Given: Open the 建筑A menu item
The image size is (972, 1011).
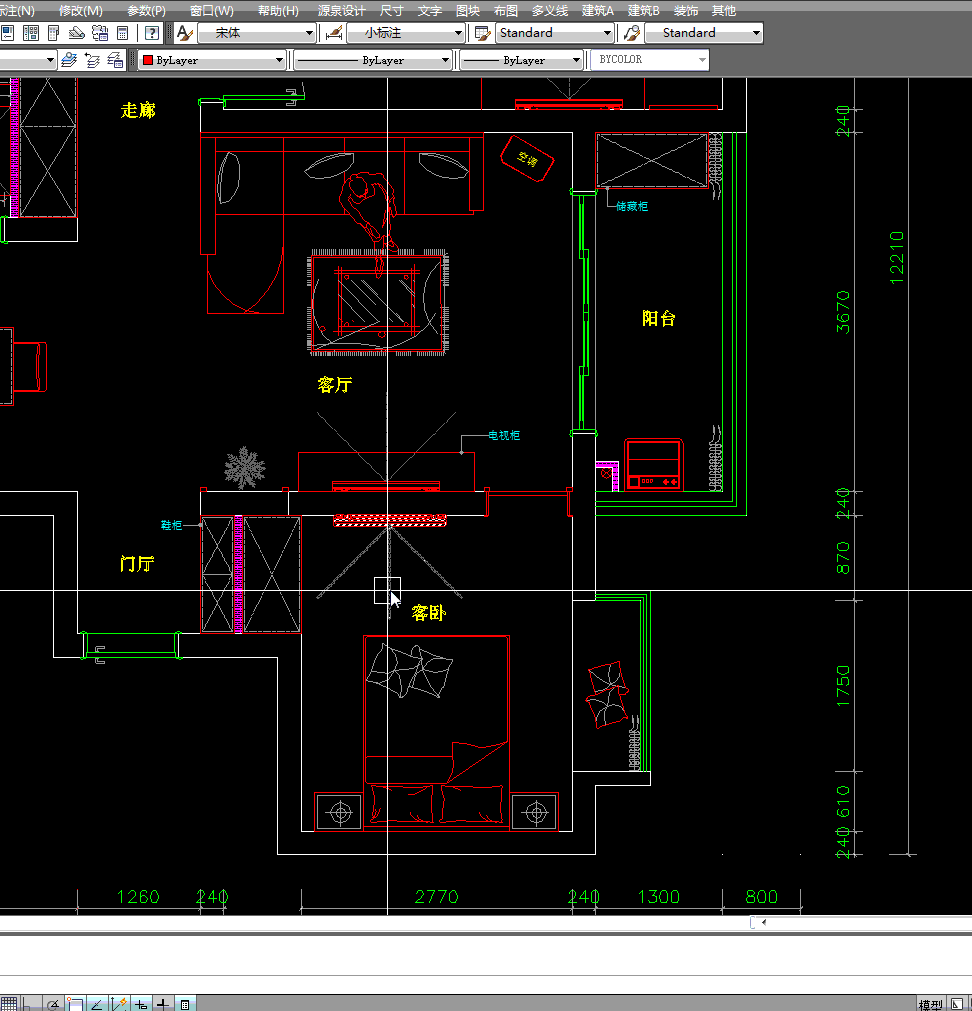Looking at the screenshot, I should [597, 10].
